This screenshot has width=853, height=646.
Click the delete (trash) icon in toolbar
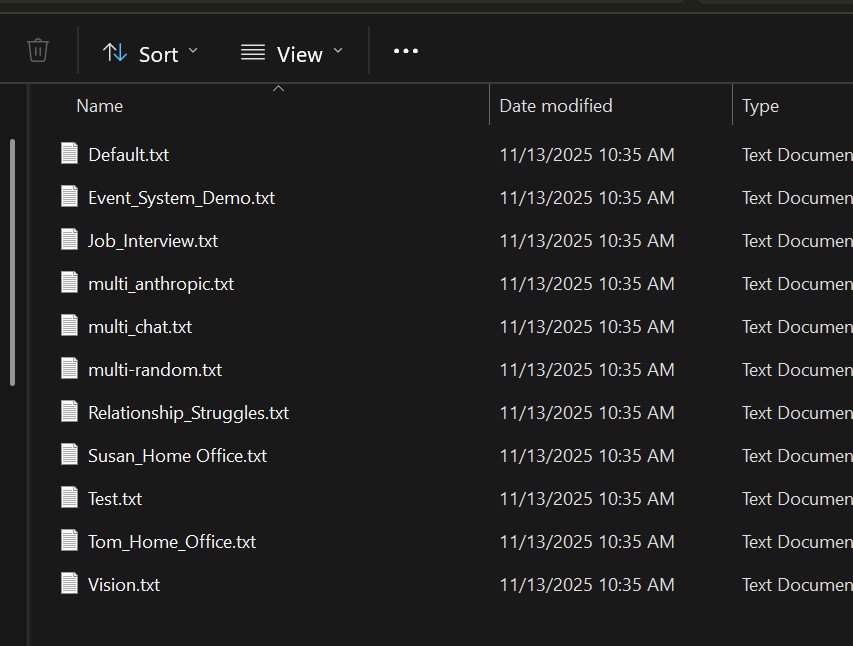tap(37, 50)
